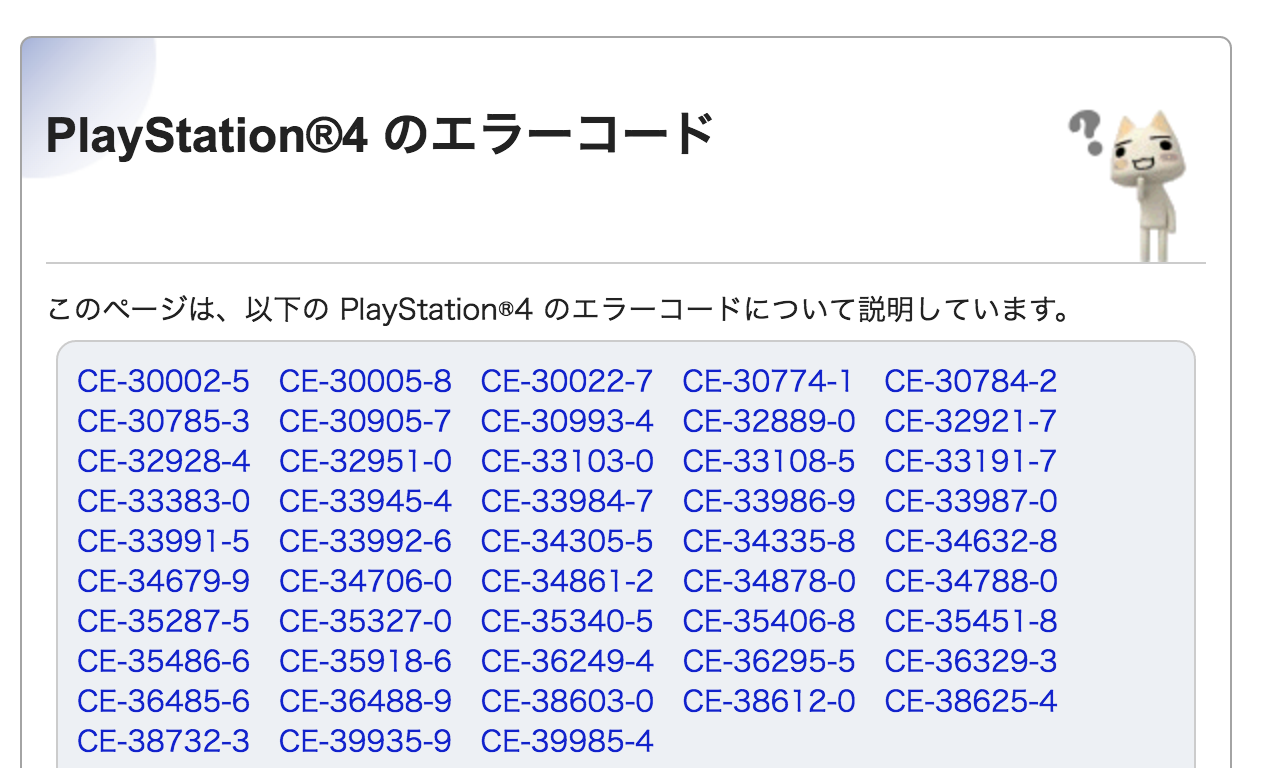Open error code CE-30005-8 link

point(365,381)
